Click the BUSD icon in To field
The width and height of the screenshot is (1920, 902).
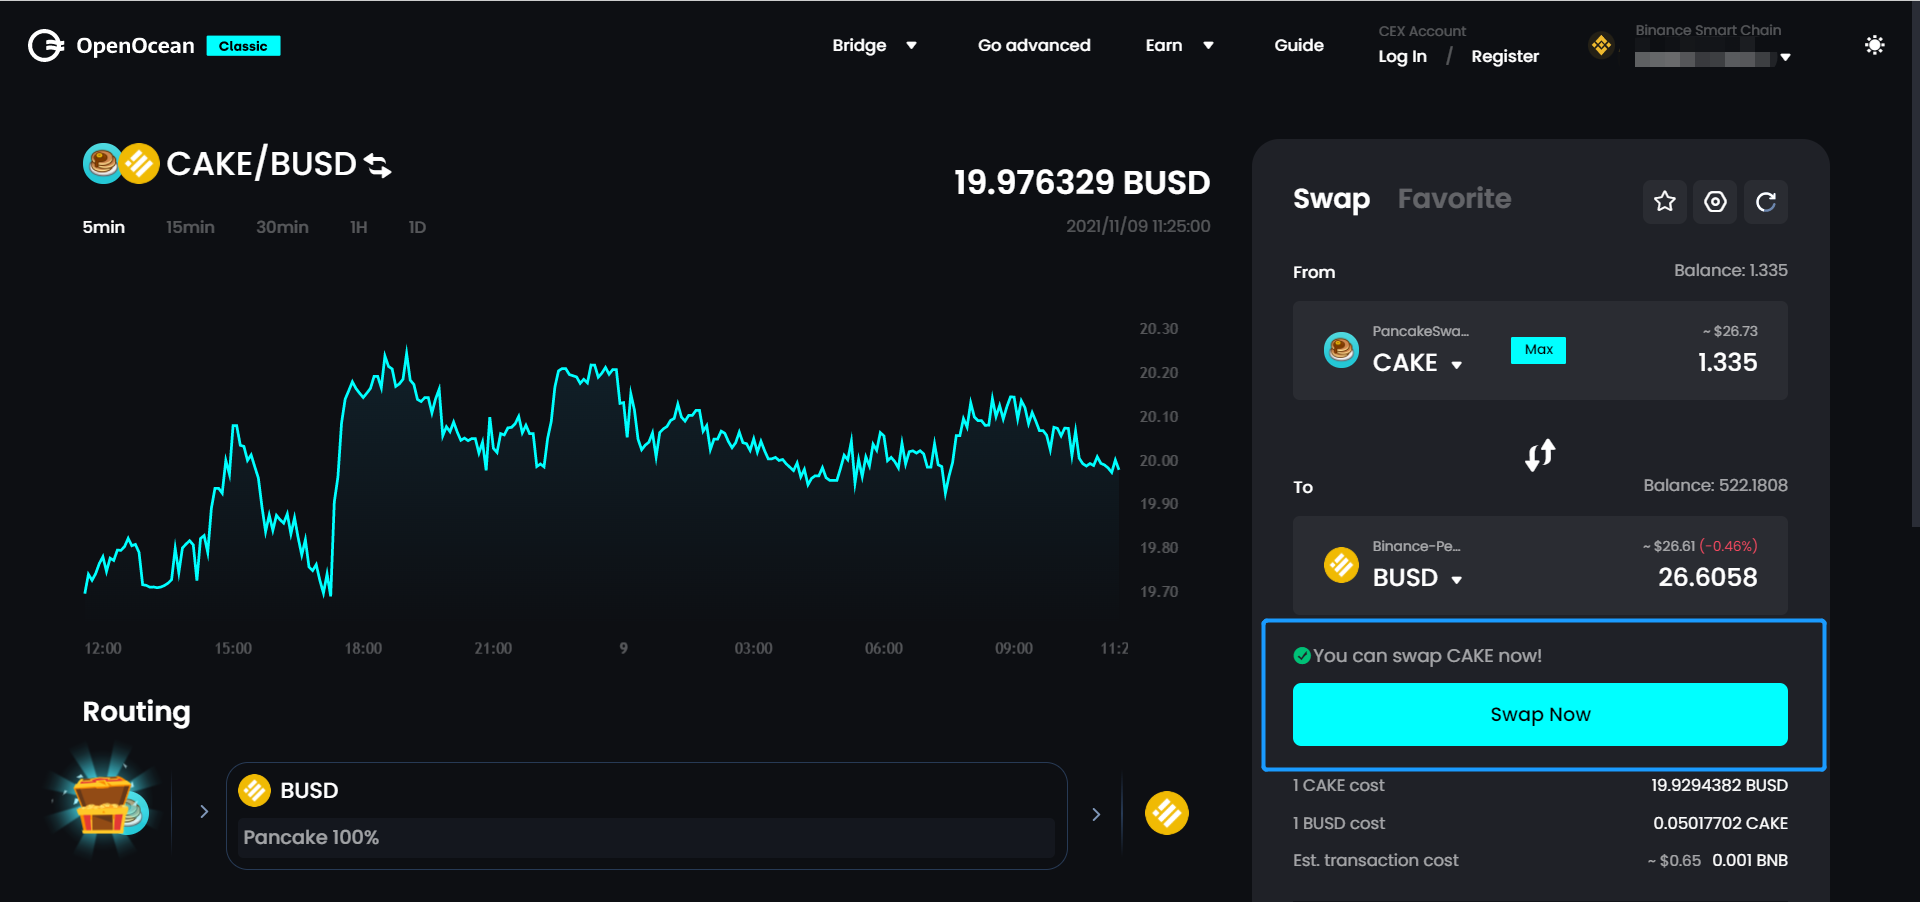coord(1341,565)
